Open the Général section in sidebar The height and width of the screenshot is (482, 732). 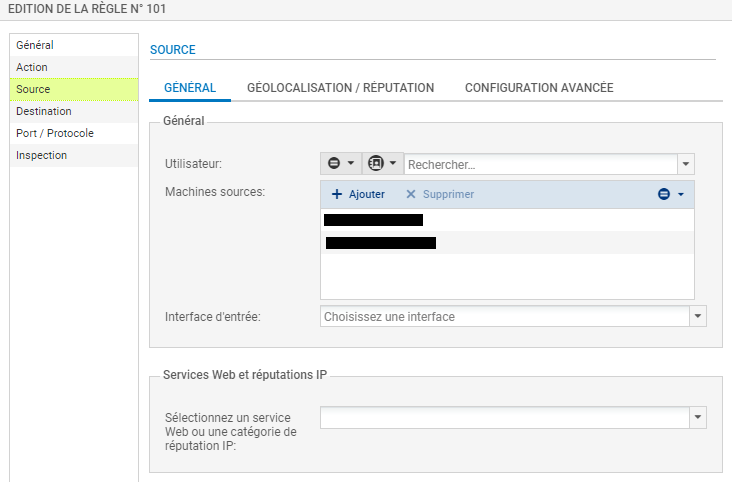point(74,45)
